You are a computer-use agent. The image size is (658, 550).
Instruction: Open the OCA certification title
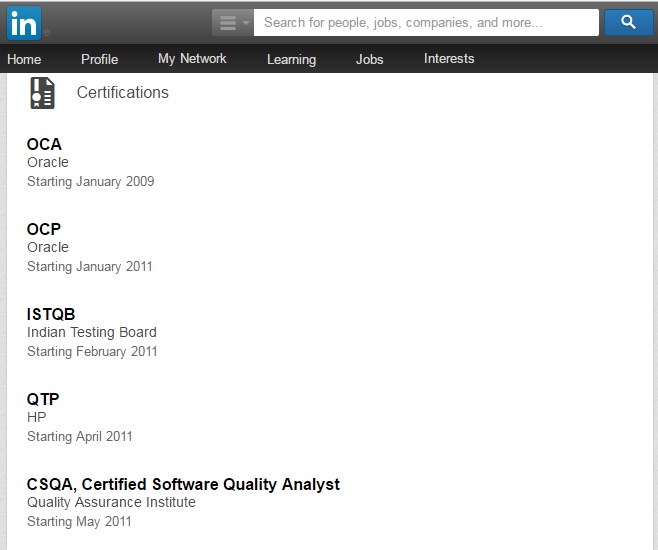point(44,144)
